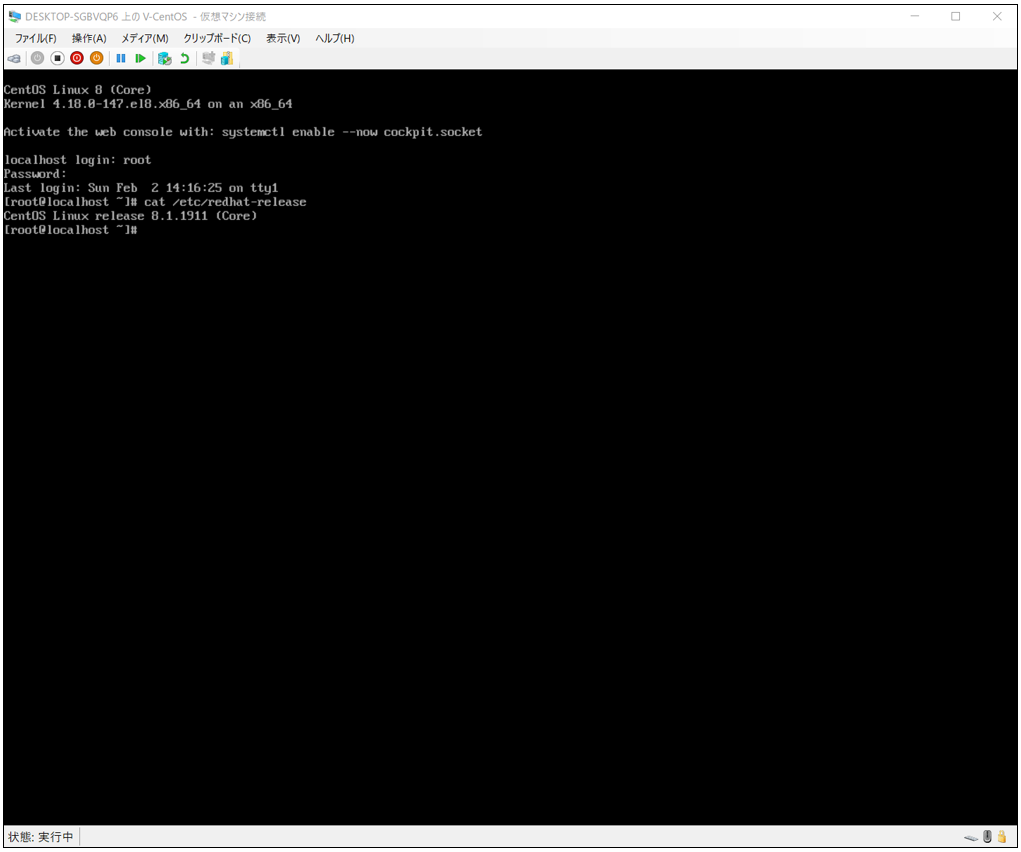Viewport: 1021px width, 852px height.
Task: Open the 表示(V) menu
Action: pyautogui.click(x=283, y=38)
